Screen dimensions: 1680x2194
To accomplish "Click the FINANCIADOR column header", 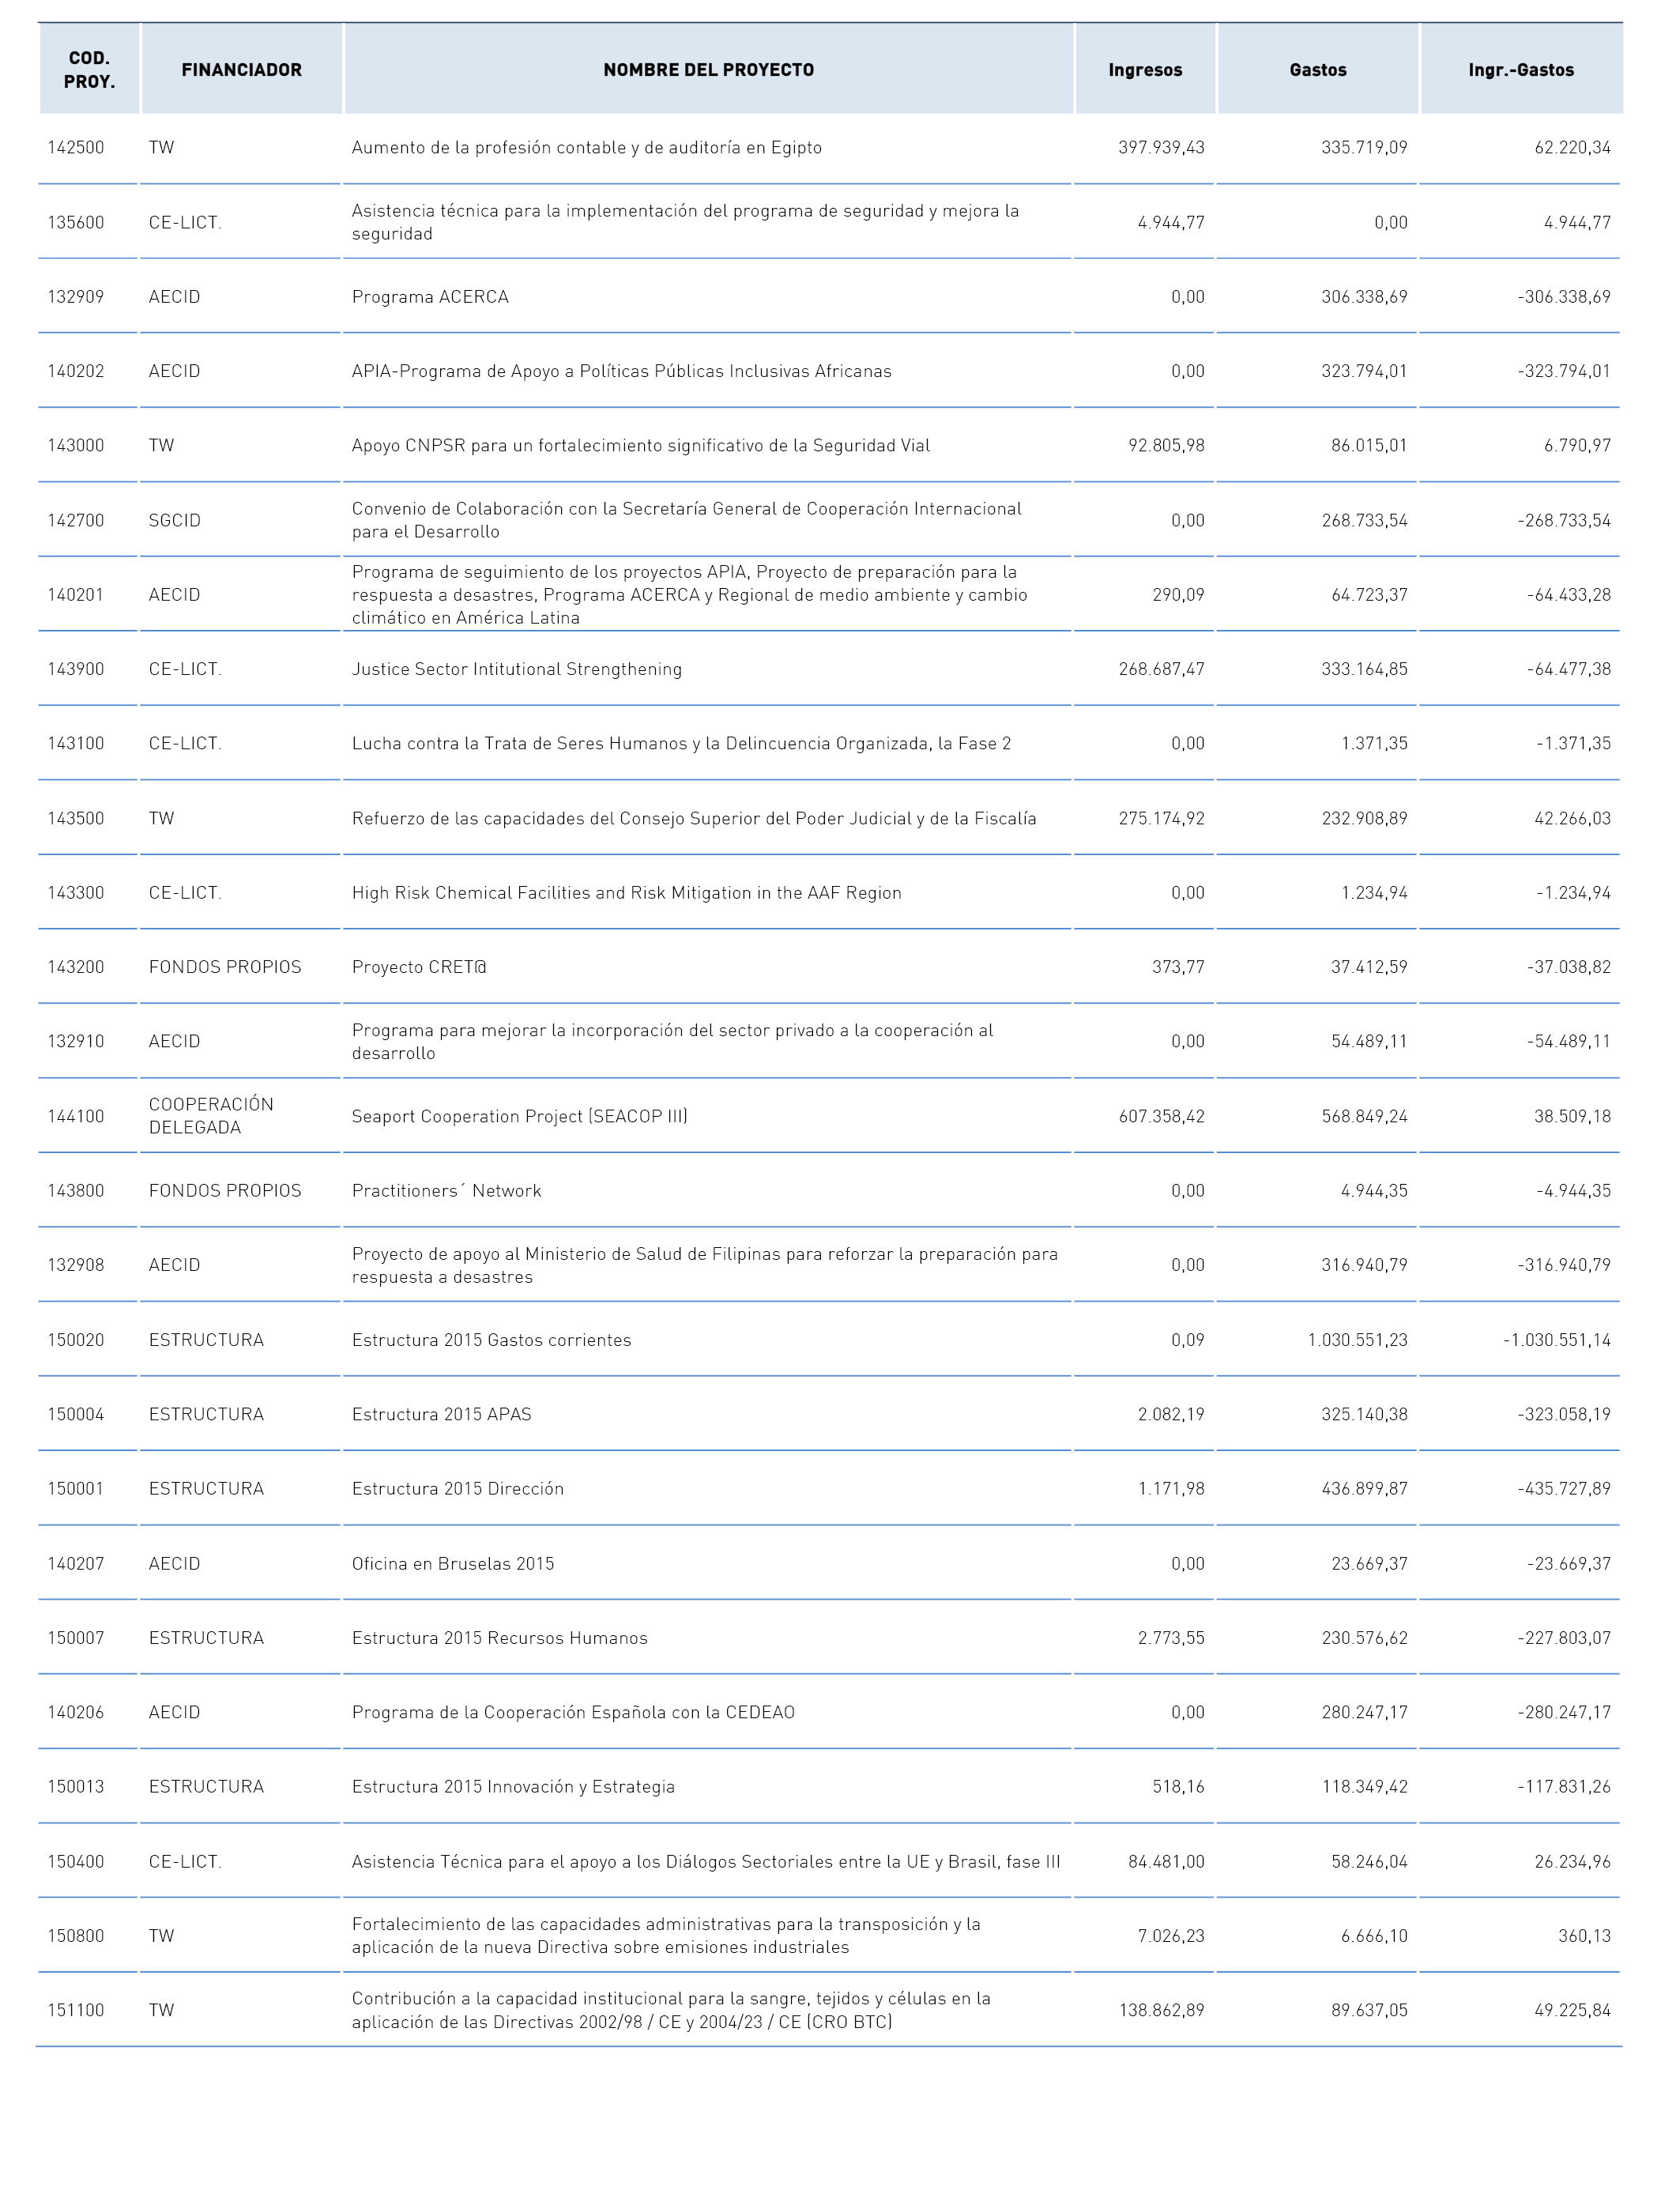I will [x=242, y=70].
